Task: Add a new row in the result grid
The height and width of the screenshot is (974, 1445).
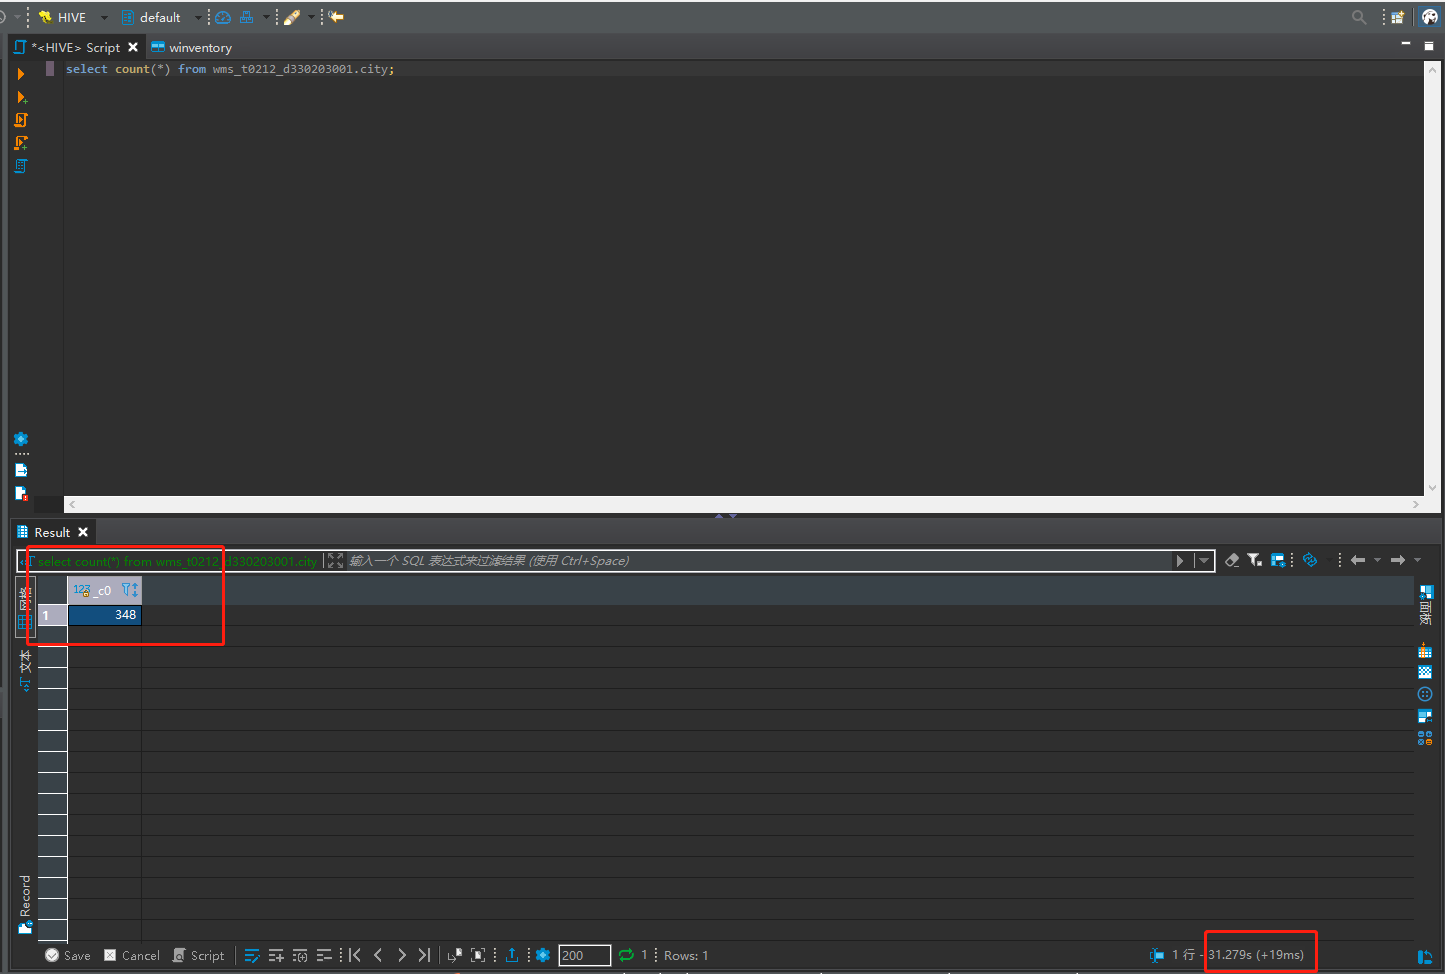Action: (276, 955)
